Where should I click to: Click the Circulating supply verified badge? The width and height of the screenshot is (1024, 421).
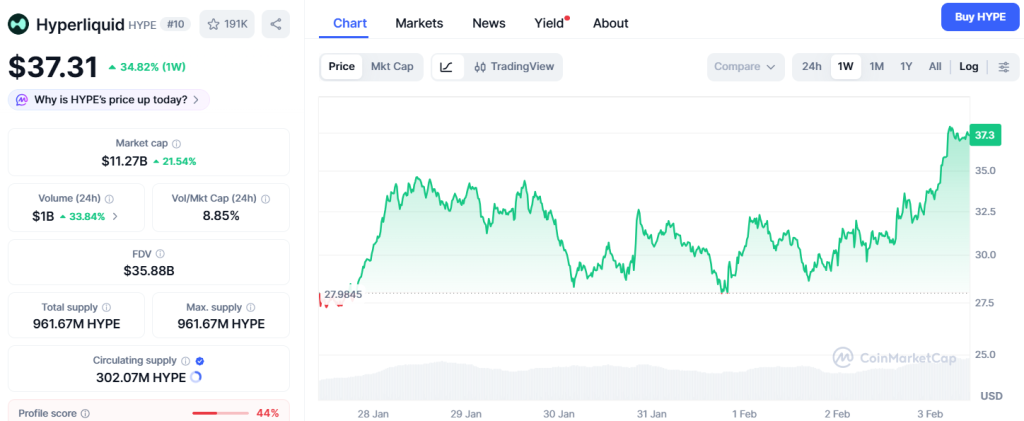pos(200,360)
